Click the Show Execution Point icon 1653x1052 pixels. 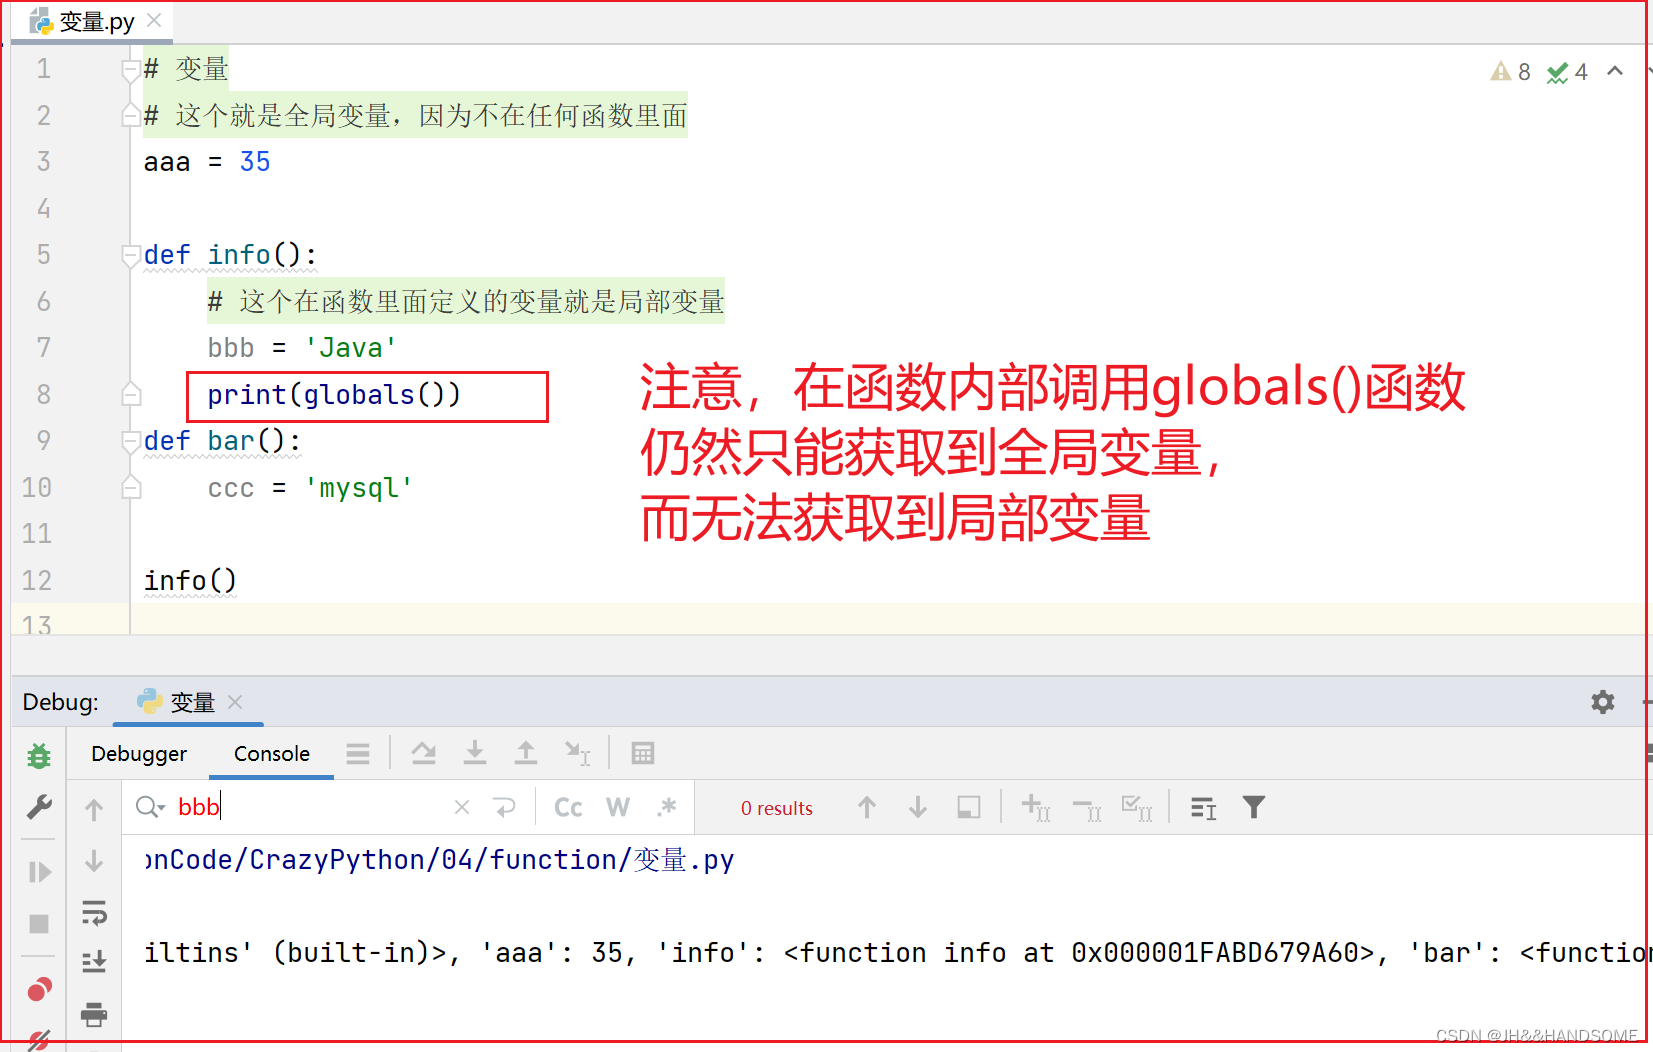[x=358, y=754]
